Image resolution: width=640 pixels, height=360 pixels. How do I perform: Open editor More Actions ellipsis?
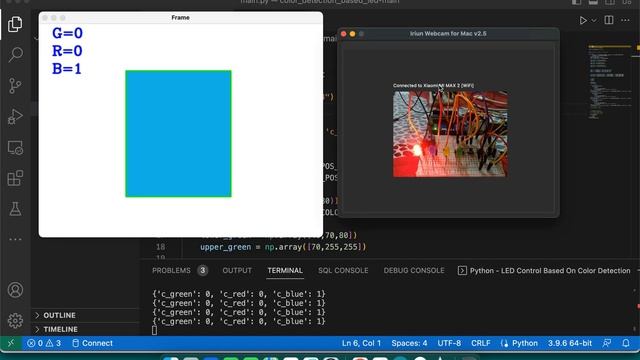(625, 20)
